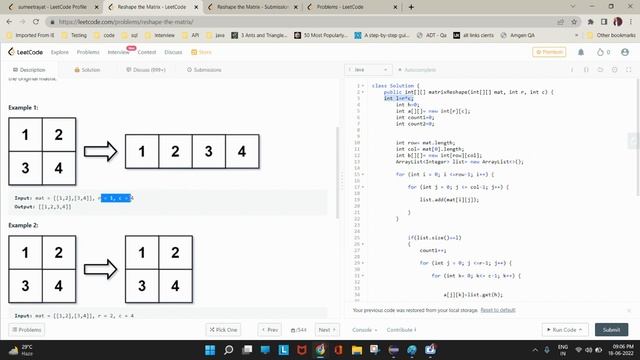Image resolution: width=640 pixels, height=360 pixels.
Task: Share this page from the address bar
Action: (x=560, y=22)
